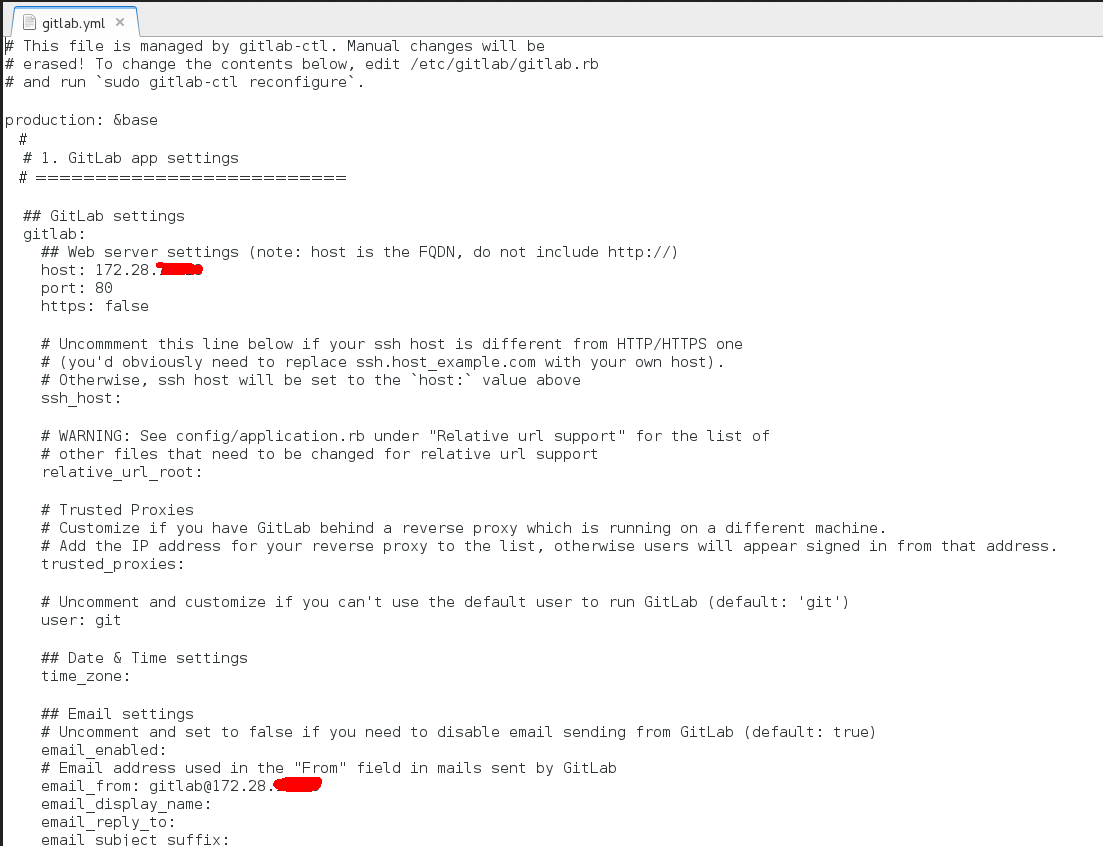
Task: Place cursor at end of 'trusted_proxies:'
Action: [185, 565]
